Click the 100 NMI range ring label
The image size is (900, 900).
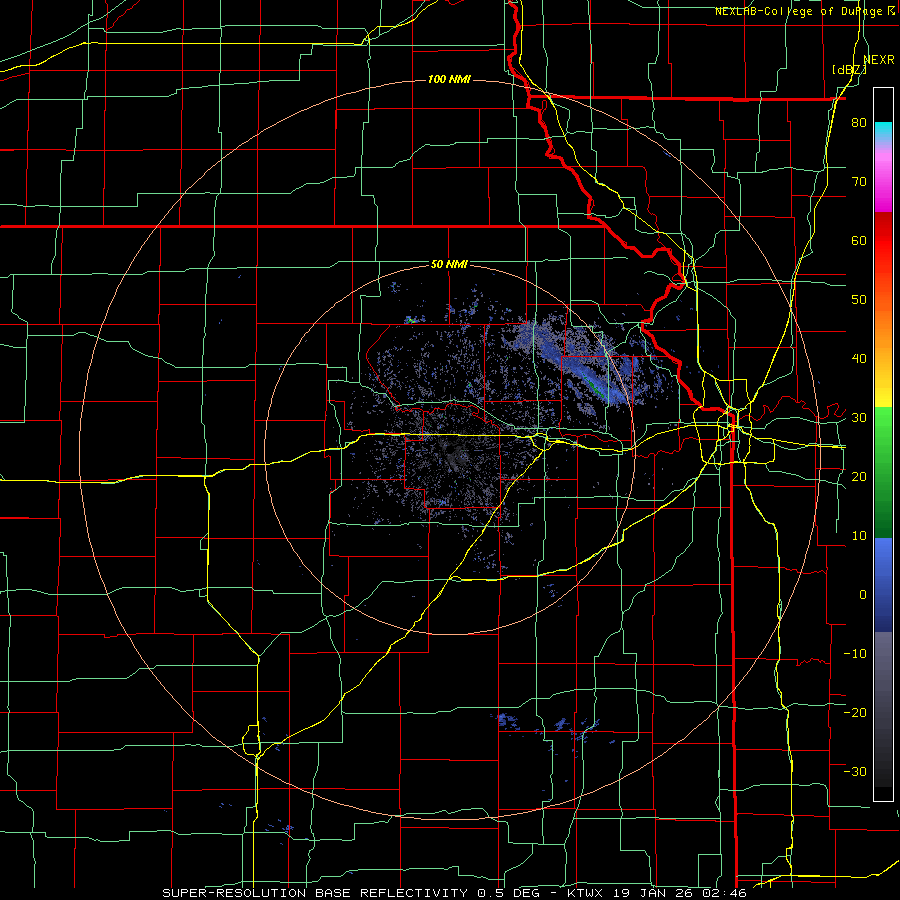pyautogui.click(x=449, y=79)
